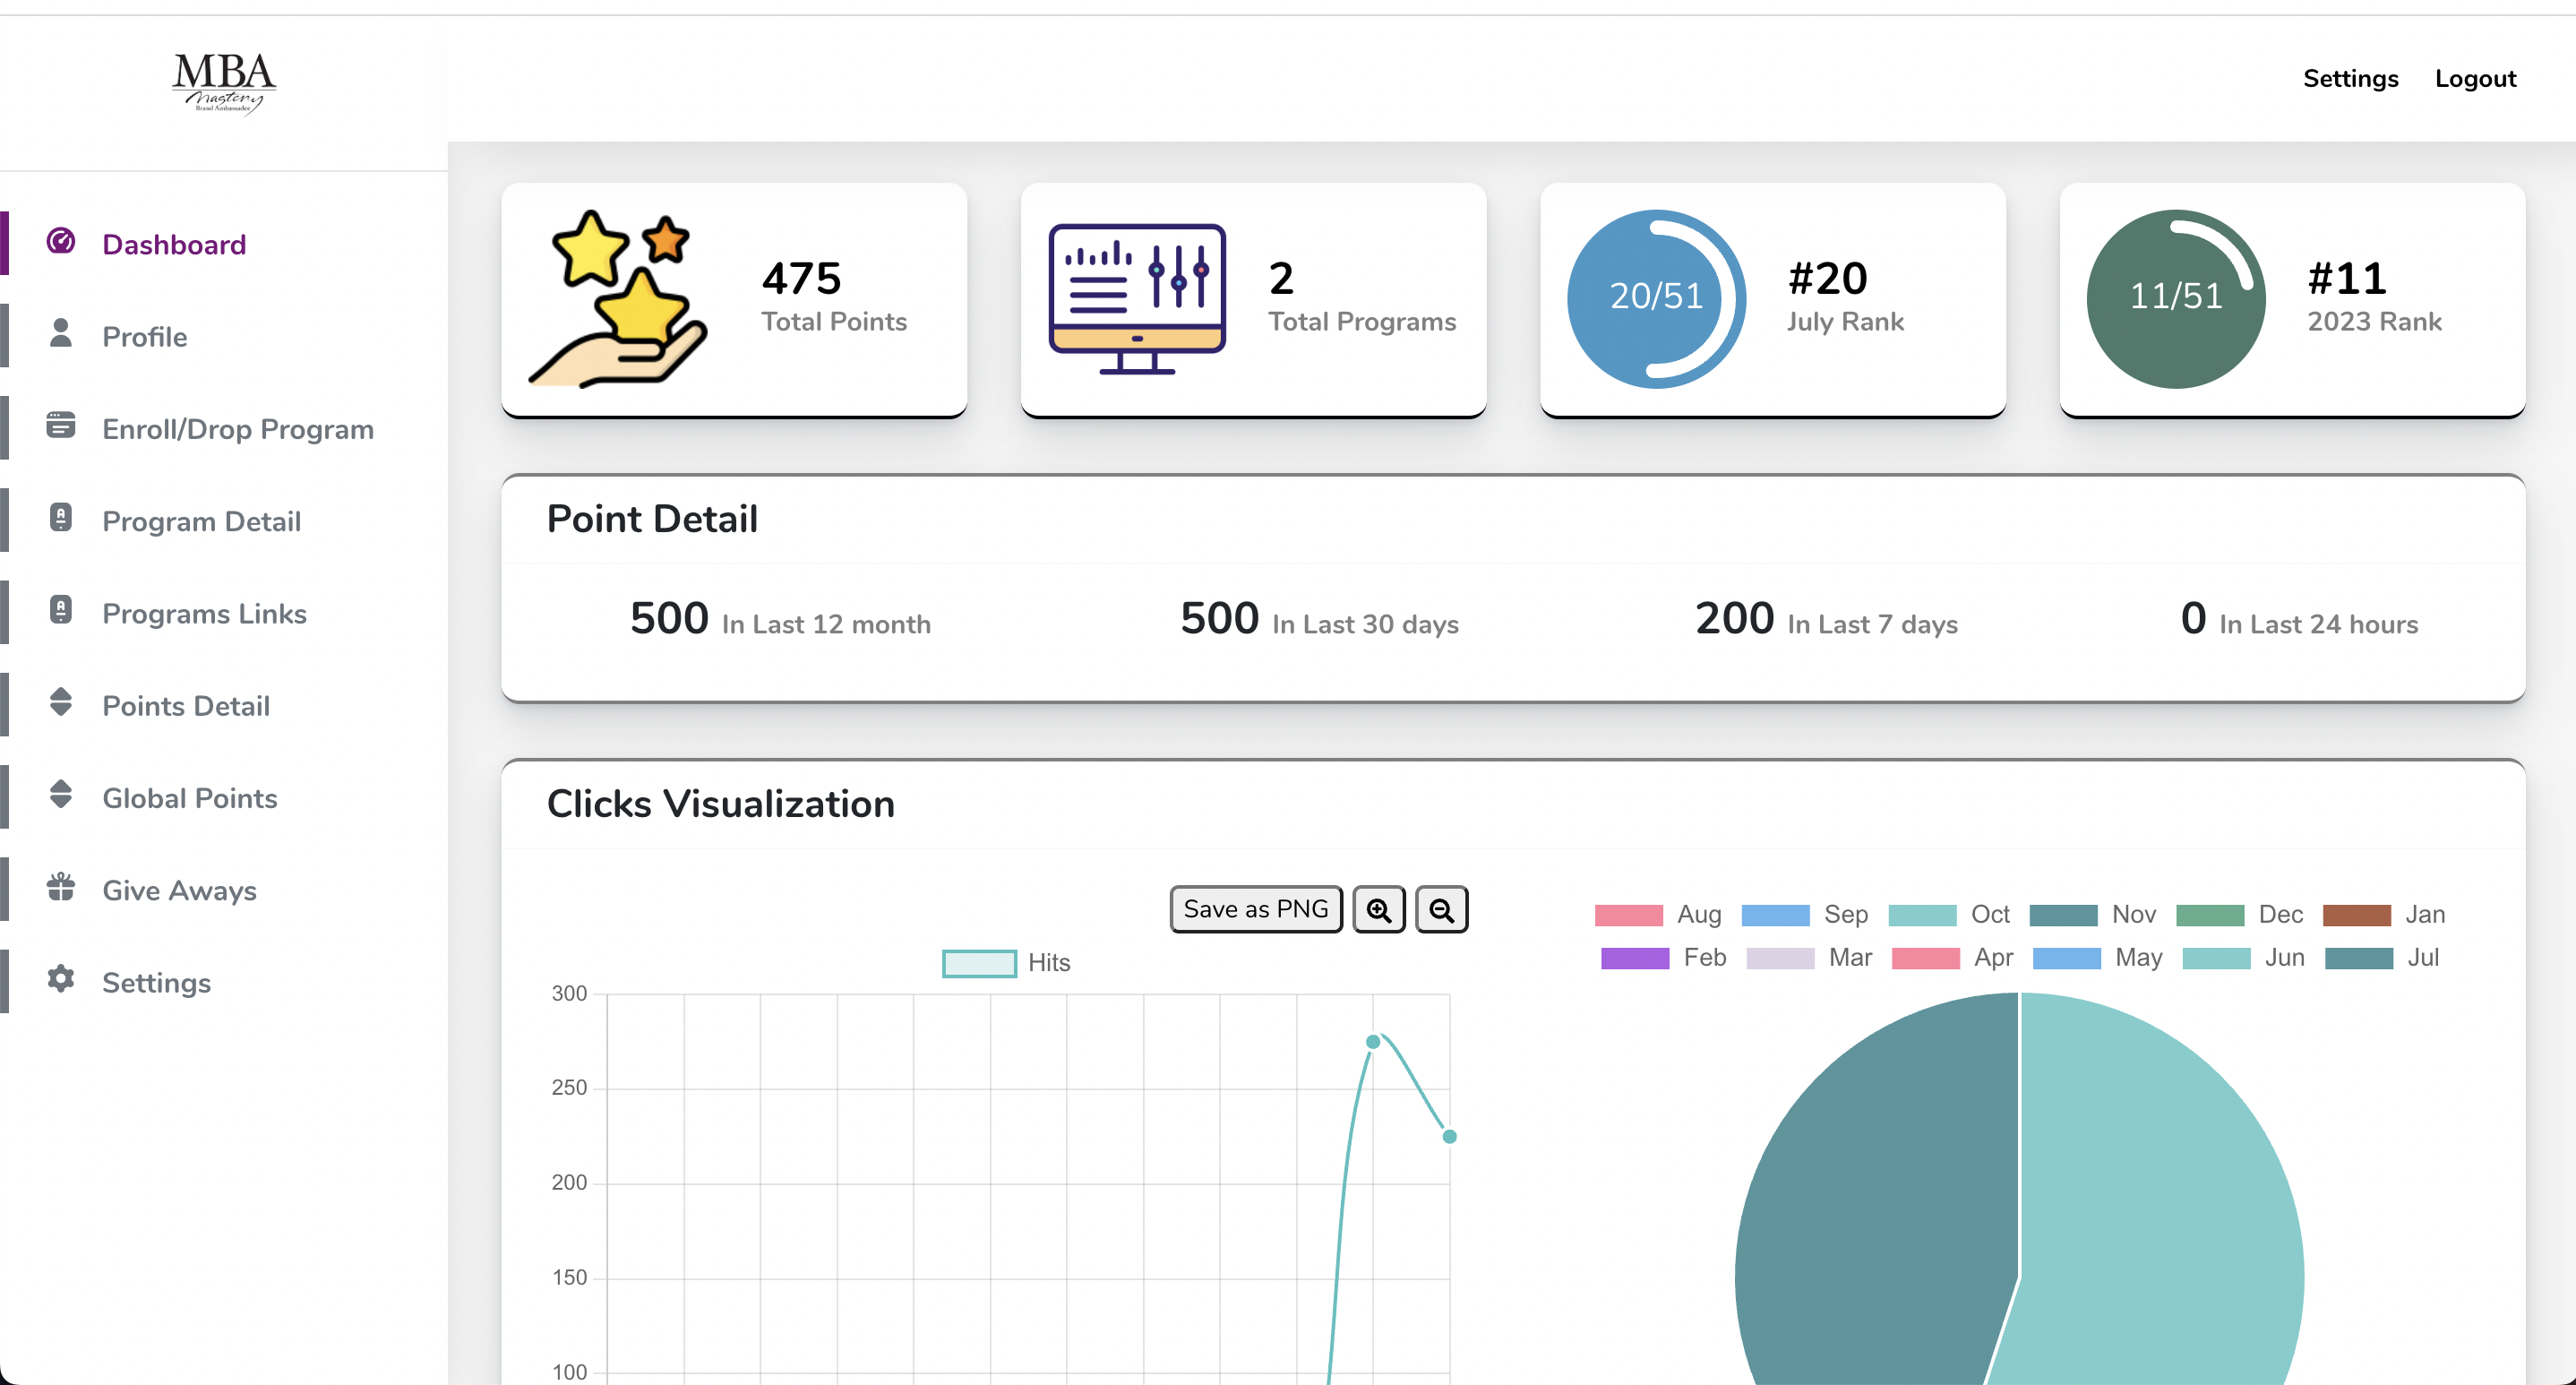The height and width of the screenshot is (1385, 2576).
Task: Toggle Jan legend entry in pie chart
Action: pos(2384,914)
